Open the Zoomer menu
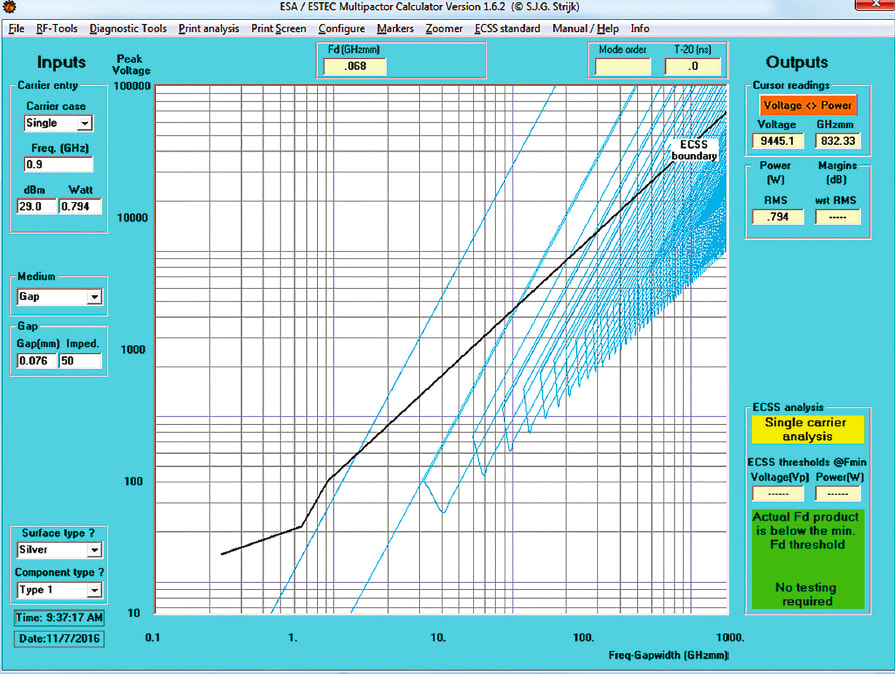The height and width of the screenshot is (674, 895). pyautogui.click(x=444, y=29)
